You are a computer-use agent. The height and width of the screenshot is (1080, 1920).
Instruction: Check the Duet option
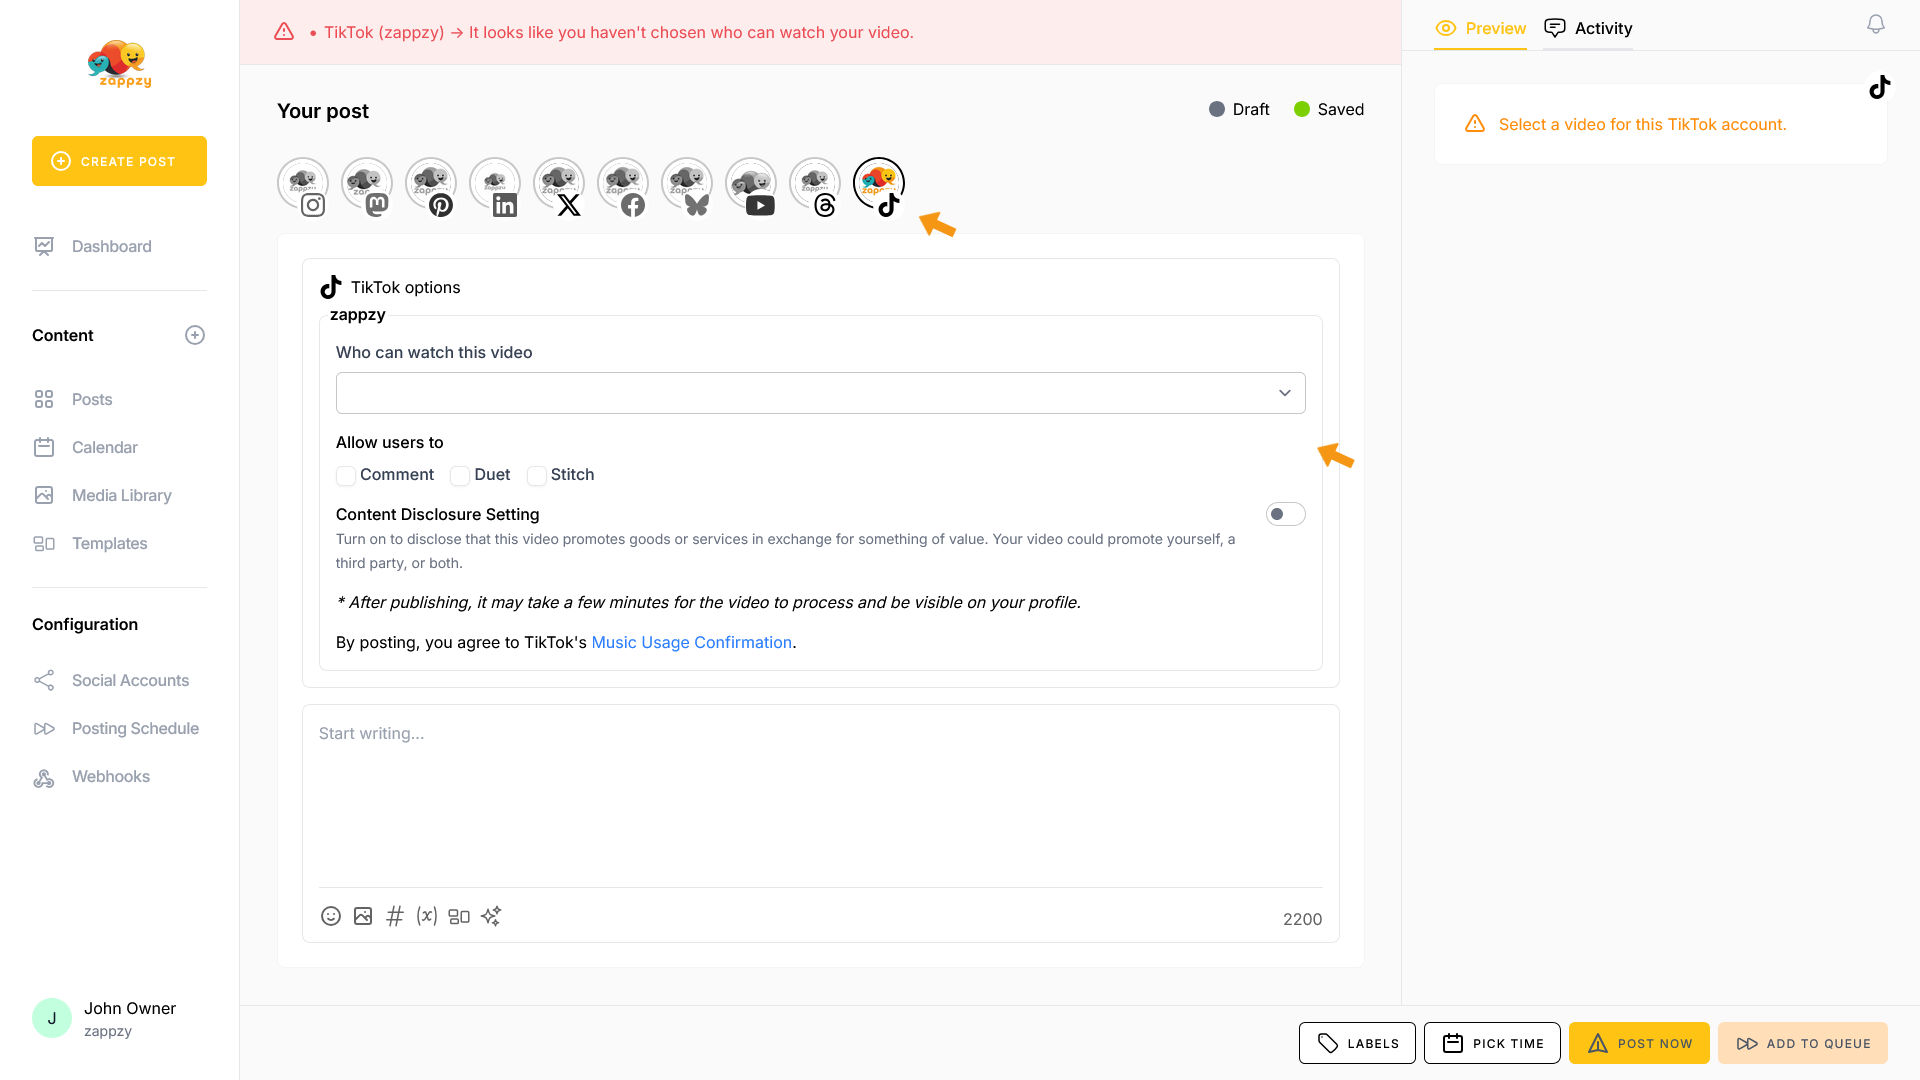coord(460,476)
